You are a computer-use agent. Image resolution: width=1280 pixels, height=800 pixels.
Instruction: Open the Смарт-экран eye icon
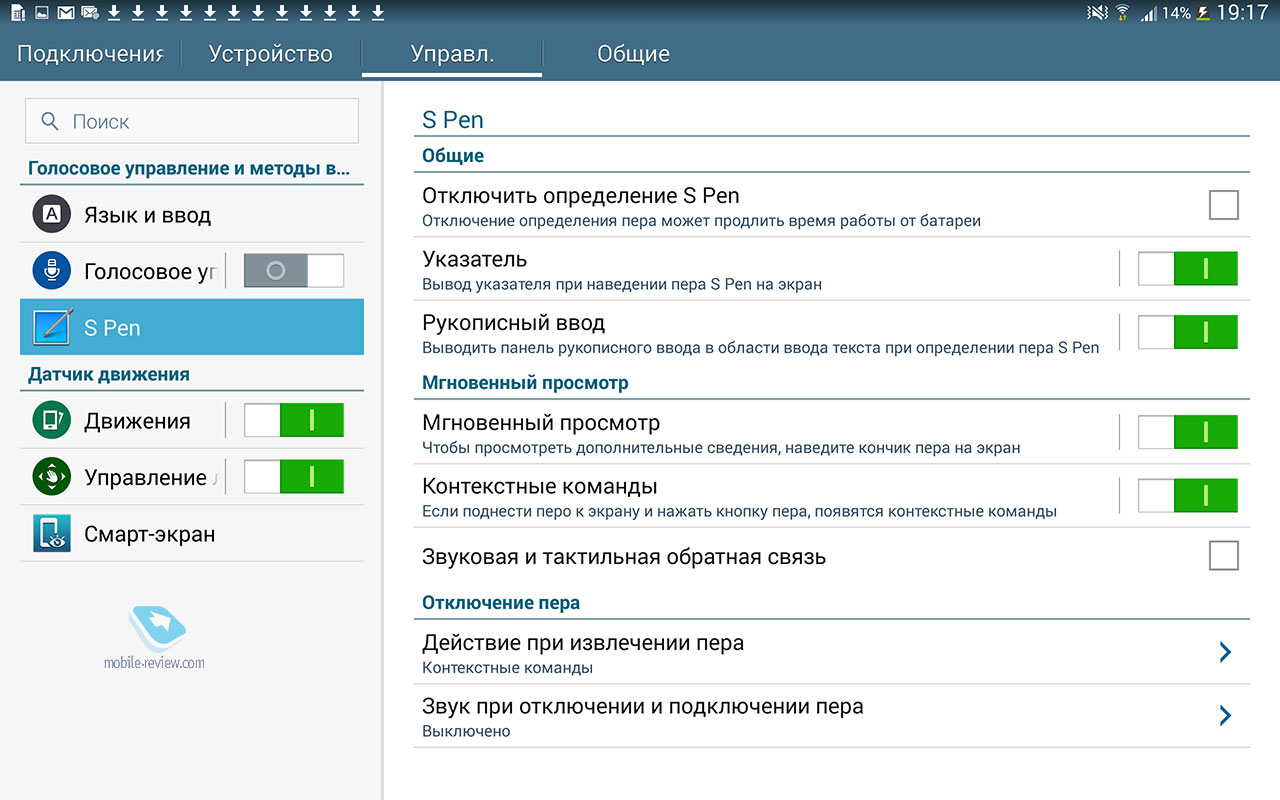(x=51, y=533)
